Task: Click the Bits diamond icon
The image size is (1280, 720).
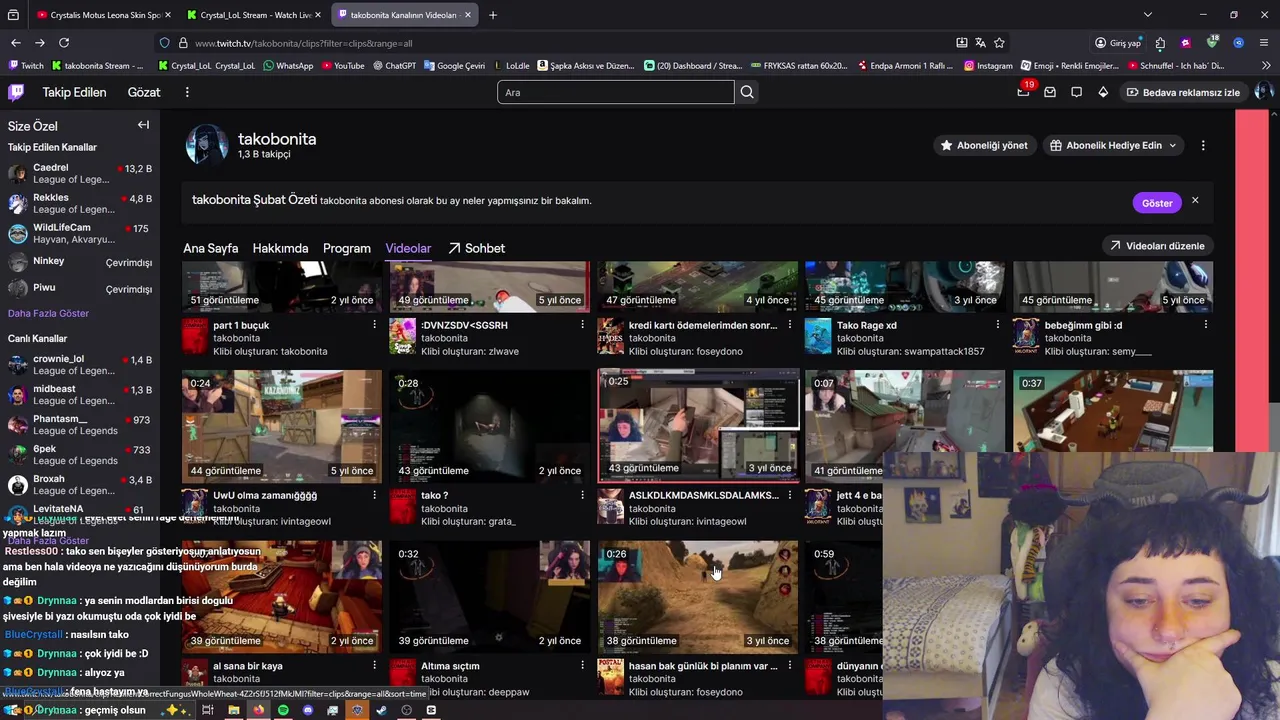Action: (x=1103, y=92)
